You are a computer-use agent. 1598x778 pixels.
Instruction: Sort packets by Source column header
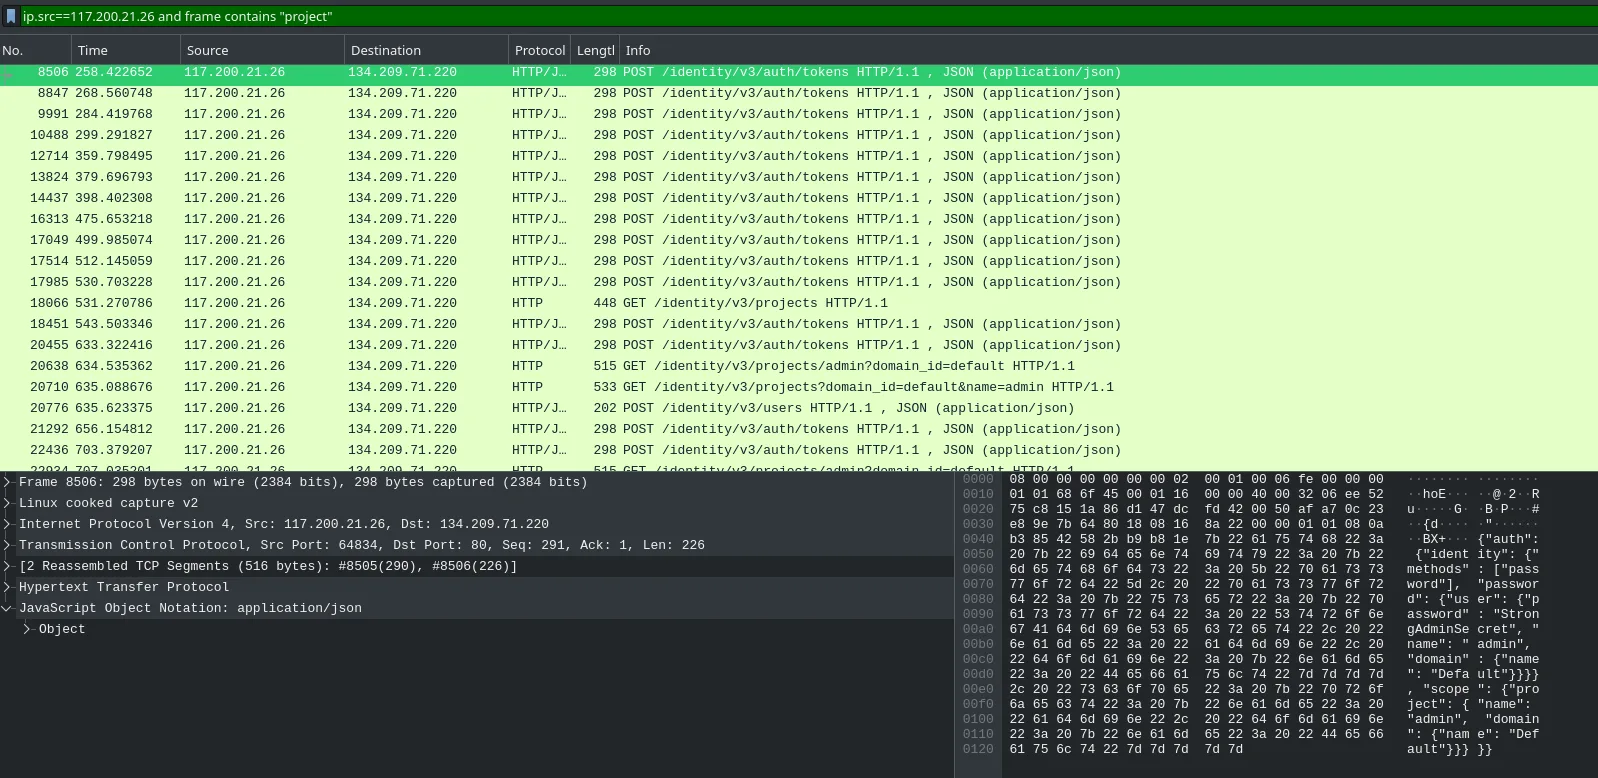(x=262, y=50)
